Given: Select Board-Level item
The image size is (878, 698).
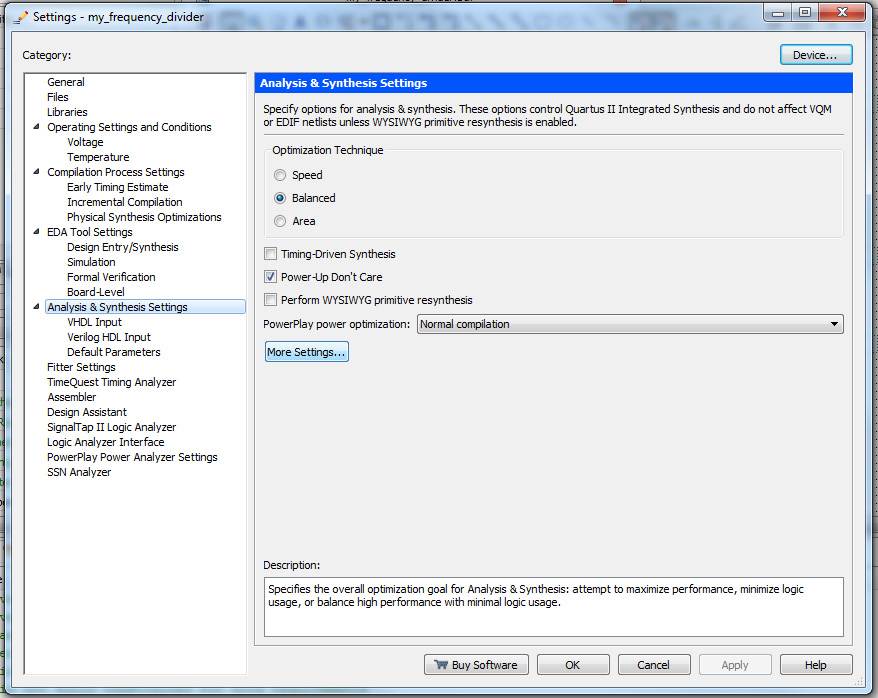Looking at the screenshot, I should [96, 292].
